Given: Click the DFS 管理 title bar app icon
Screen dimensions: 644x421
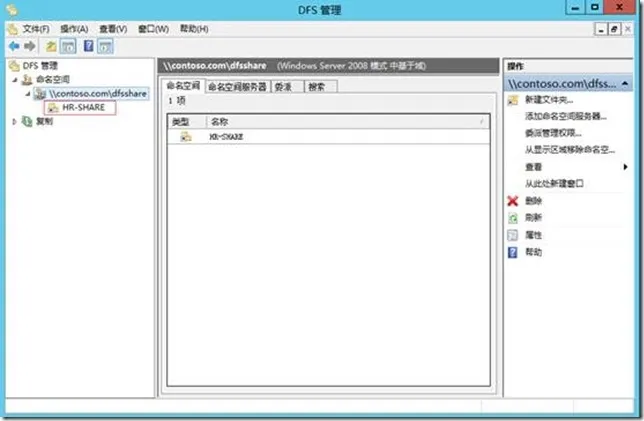Looking at the screenshot, I should point(12,9).
